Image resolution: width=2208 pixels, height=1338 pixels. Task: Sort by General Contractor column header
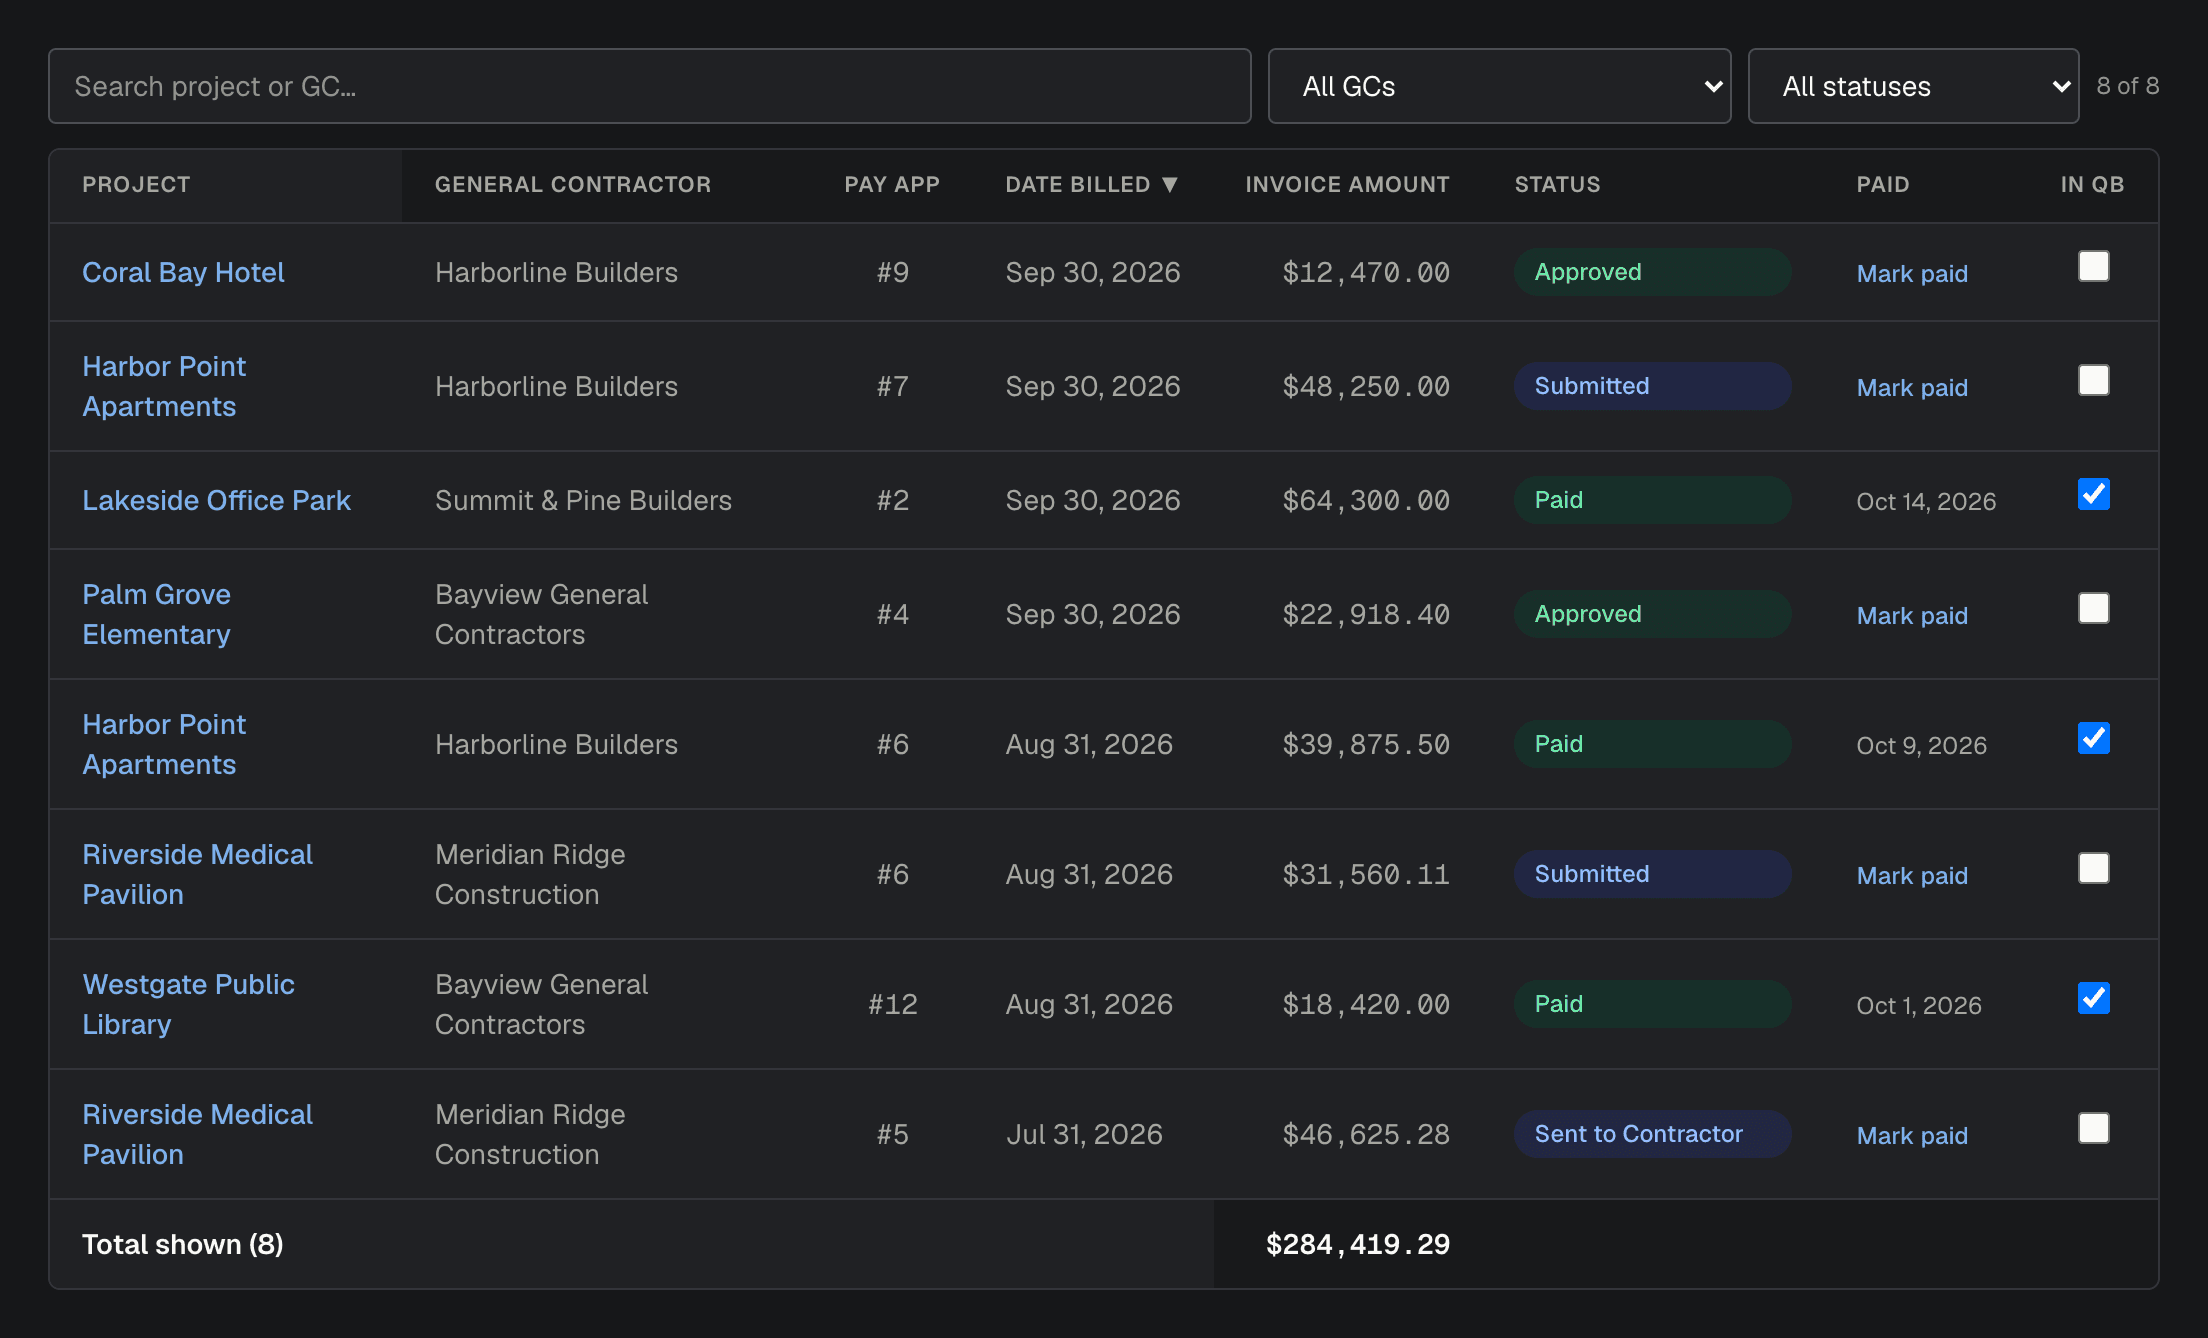coord(573,184)
